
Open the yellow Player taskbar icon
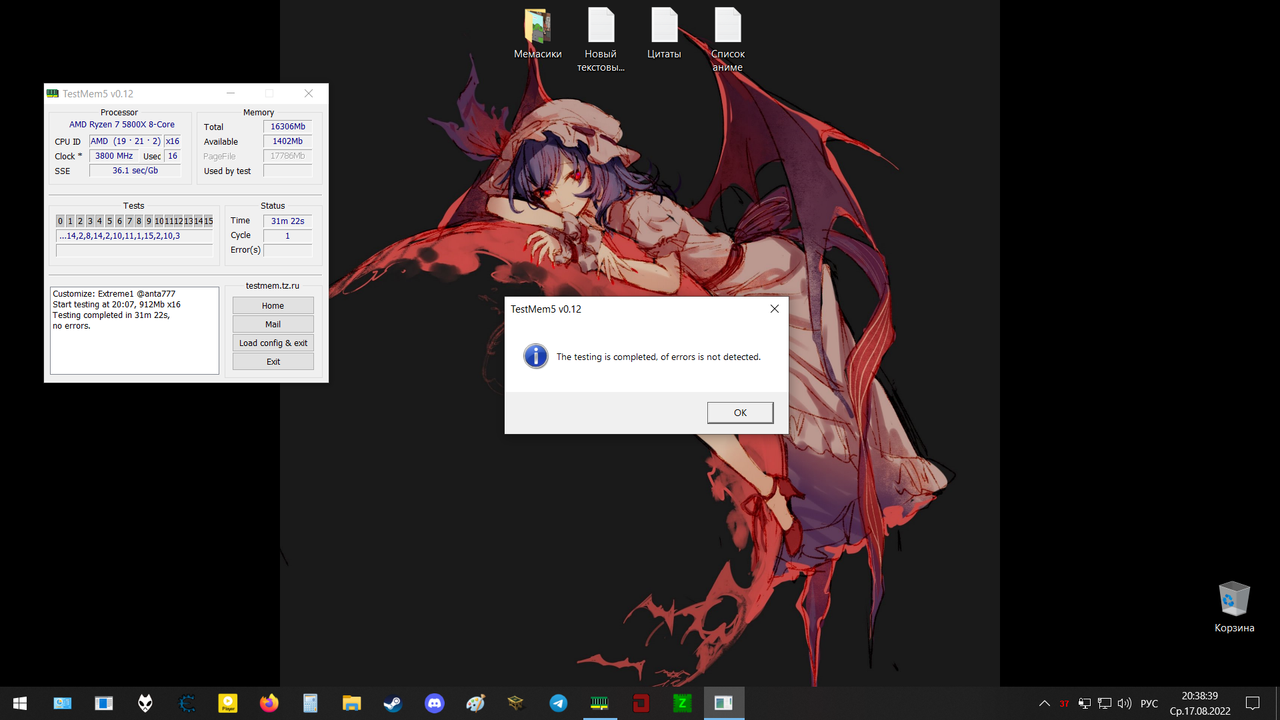(x=228, y=703)
